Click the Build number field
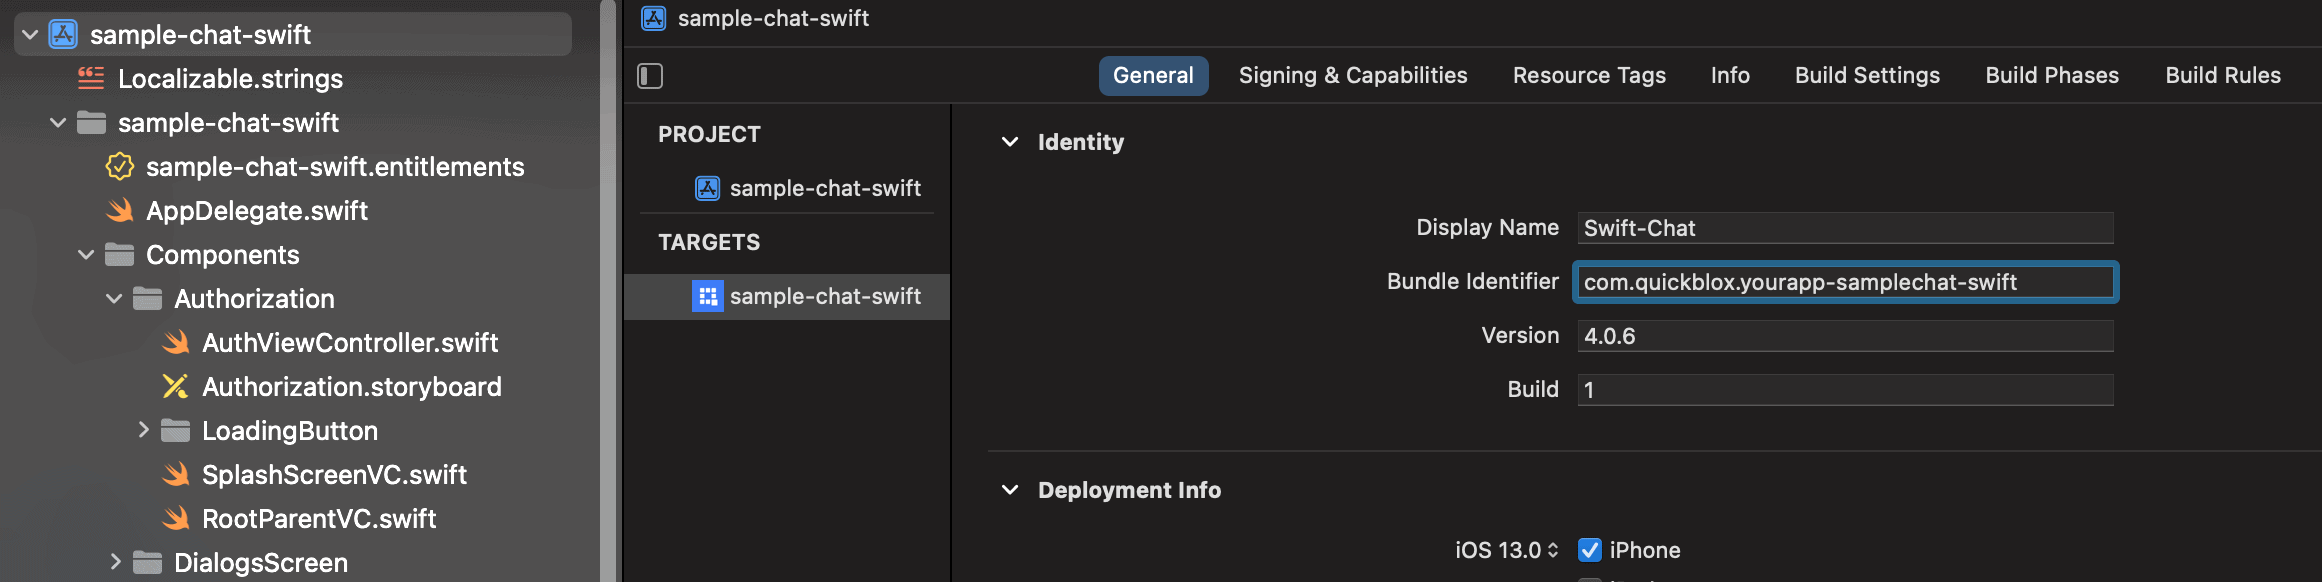 (1845, 390)
